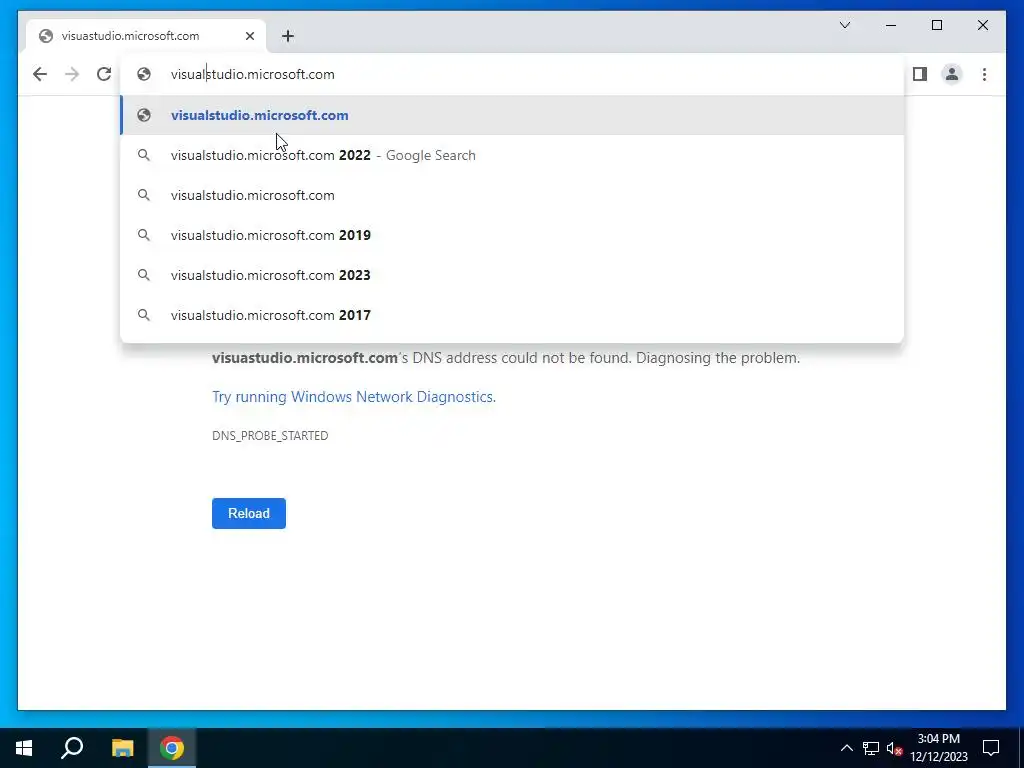This screenshot has width=1024, height=768.
Task: Open File Explorer from the taskbar
Action: point(122,748)
